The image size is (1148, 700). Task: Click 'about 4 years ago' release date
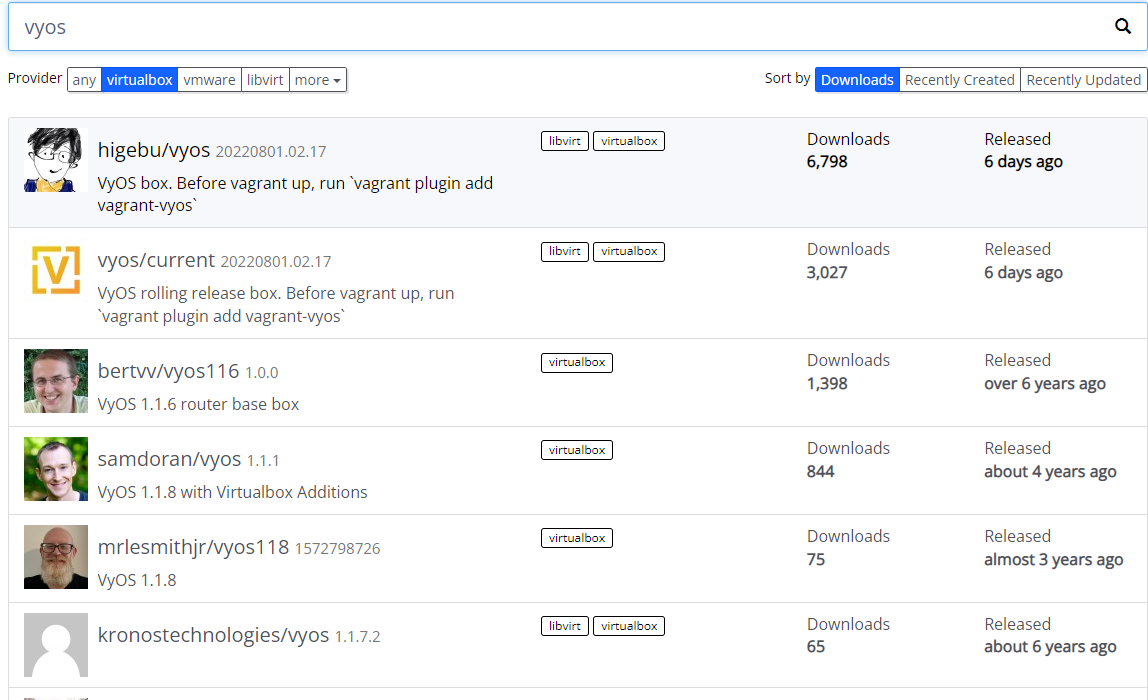[x=1050, y=472]
